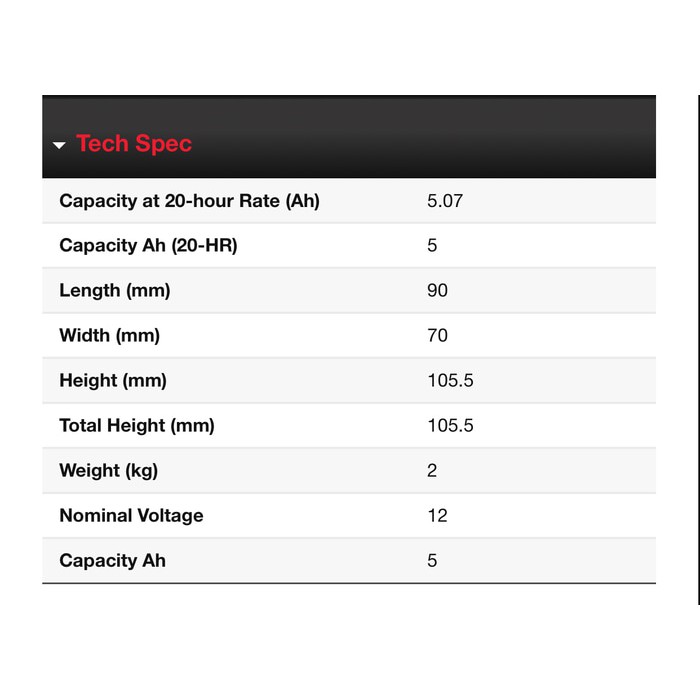Select the Total Height (mm) label
Viewport: 700px width, 700px height.
pyautogui.click(x=137, y=426)
